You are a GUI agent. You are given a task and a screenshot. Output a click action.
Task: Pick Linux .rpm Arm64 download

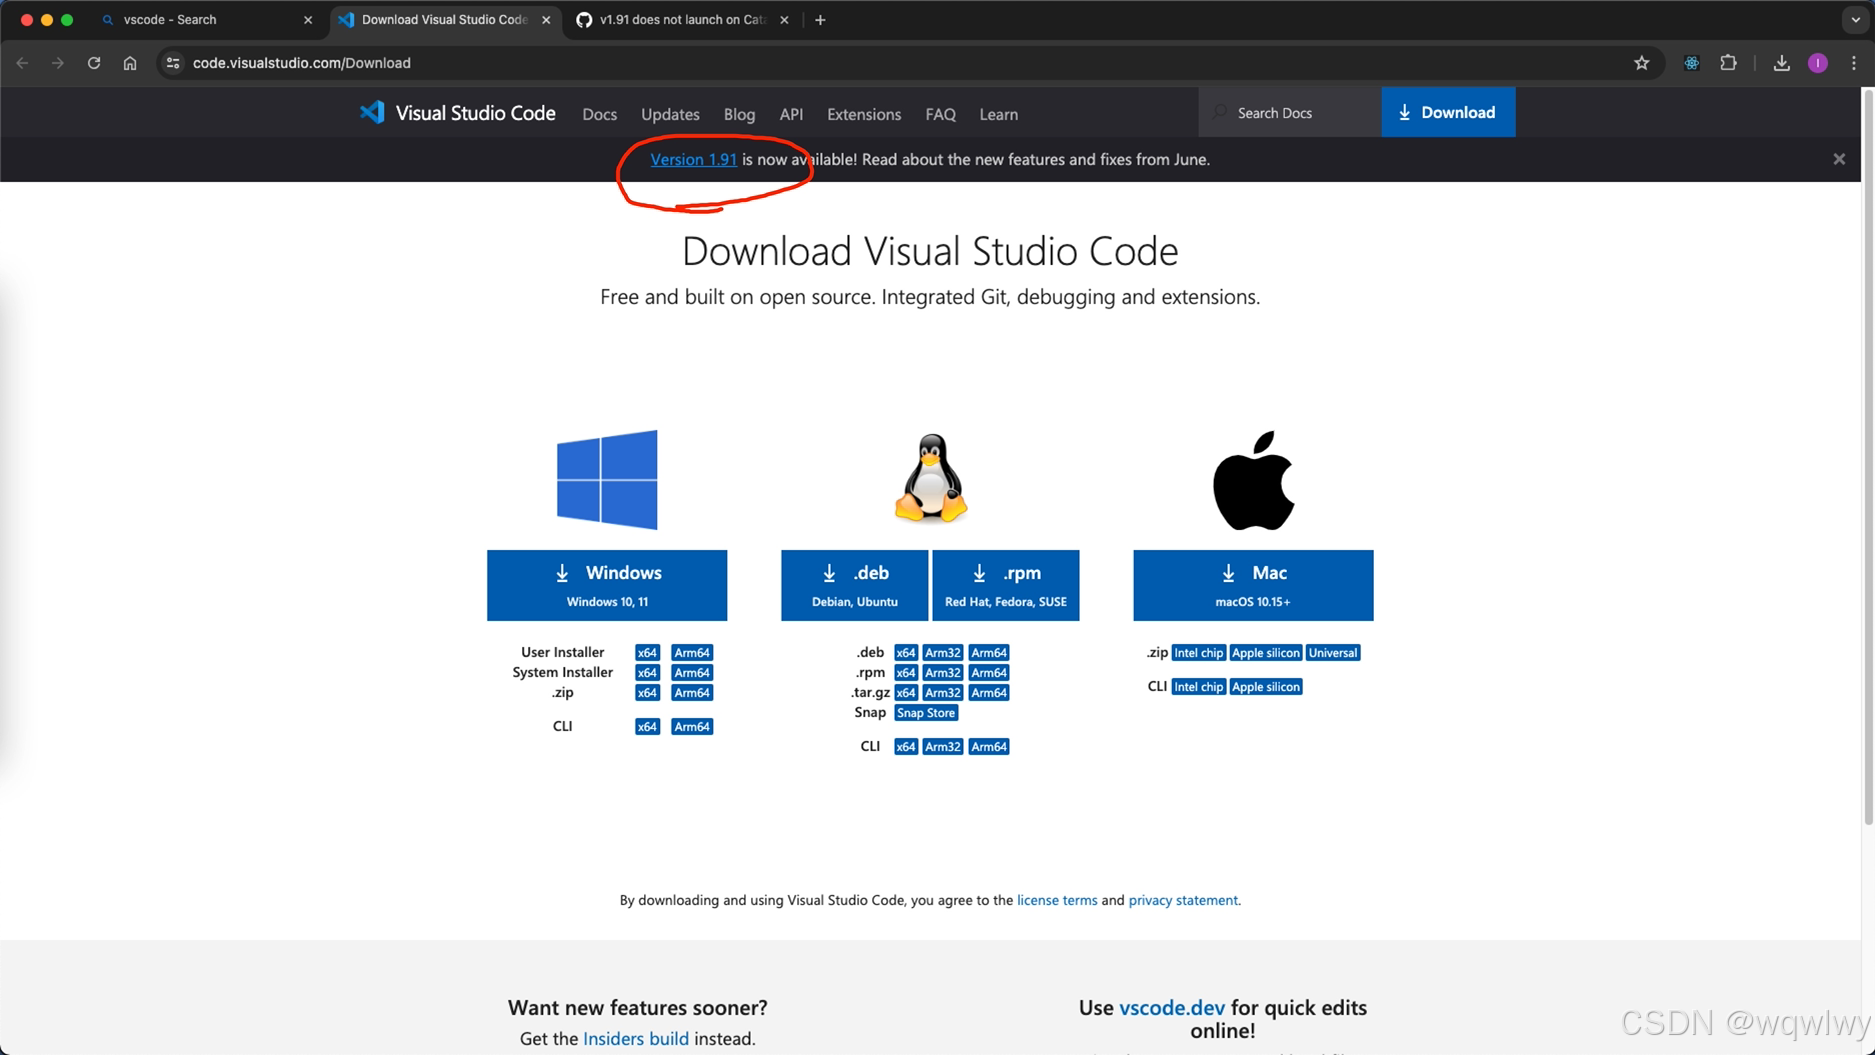[989, 672]
